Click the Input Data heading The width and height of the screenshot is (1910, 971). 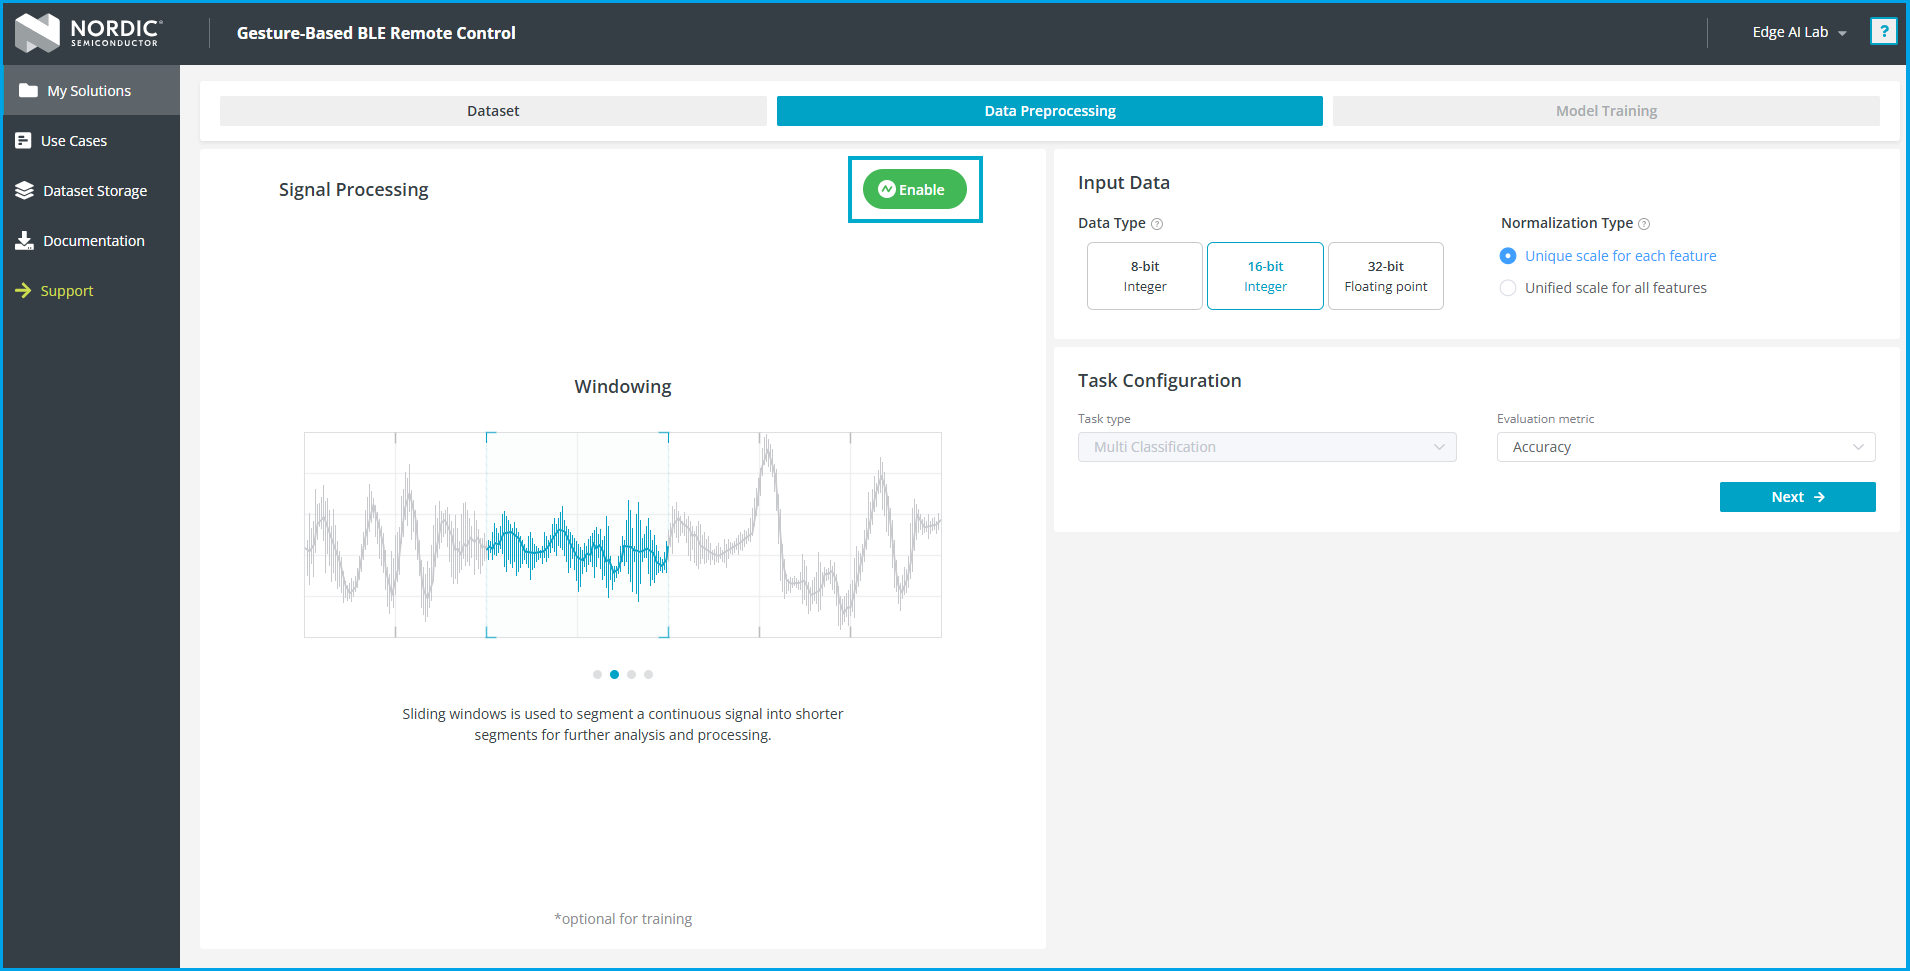1124,183
